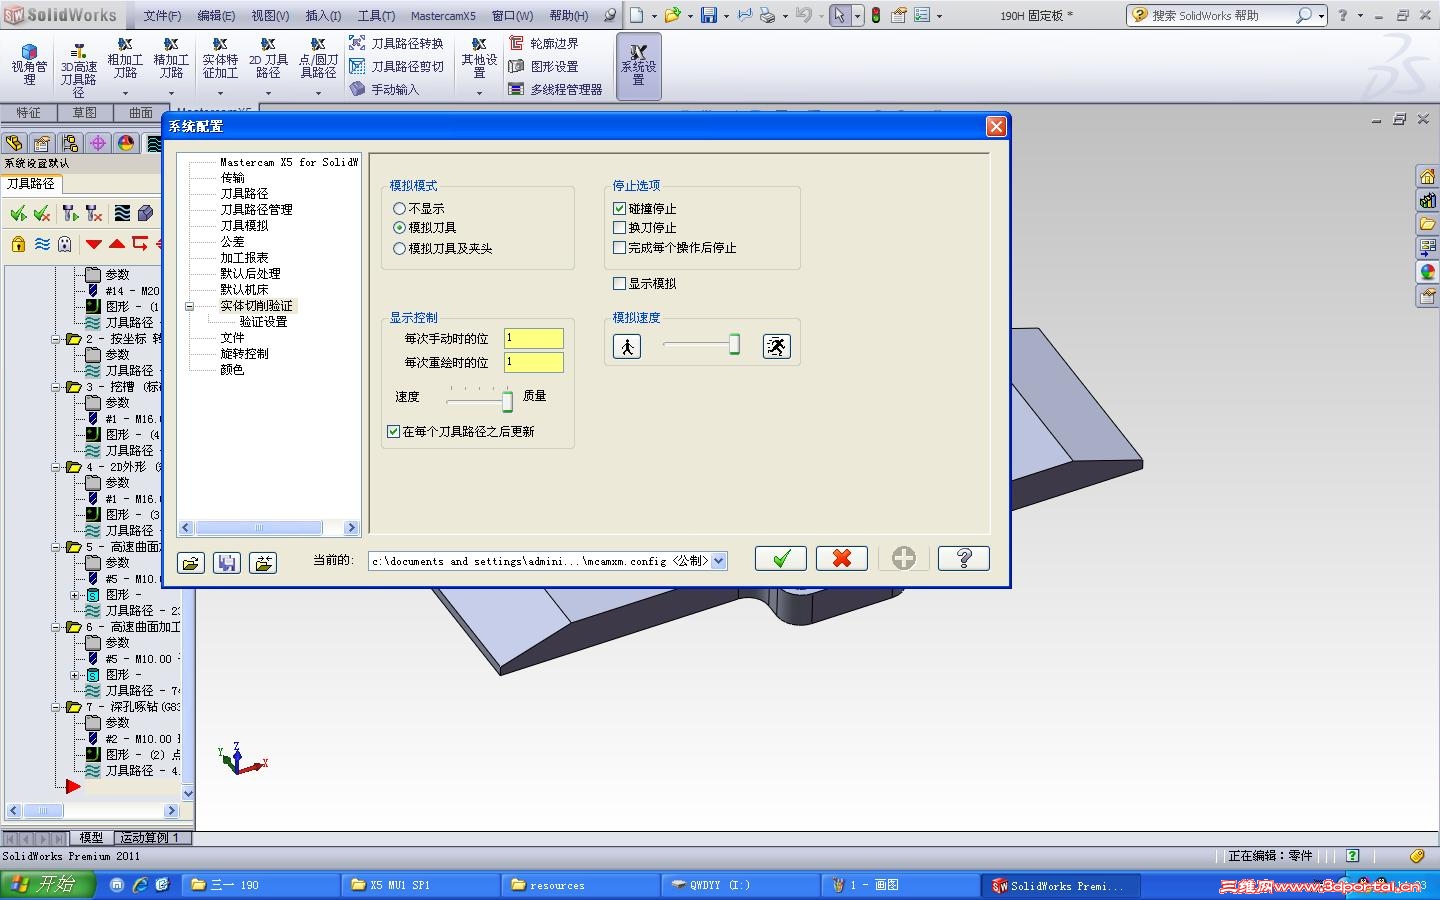Open the 粗加工刀路 dropdown arrow
The image size is (1440, 900).
pyautogui.click(x=125, y=93)
